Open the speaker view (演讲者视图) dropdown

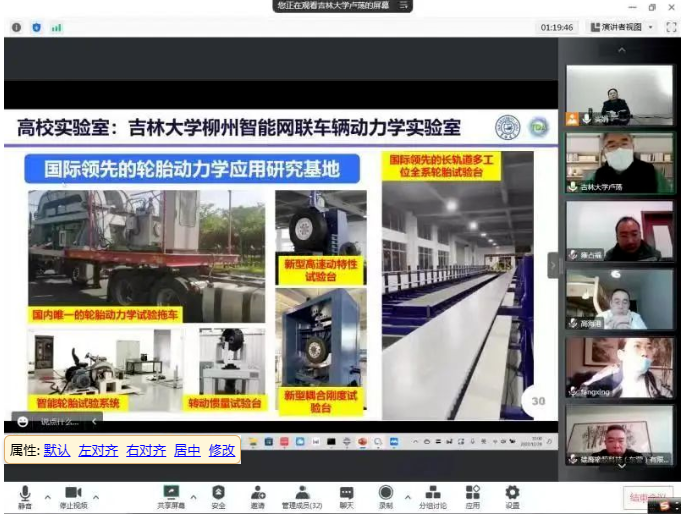622,27
